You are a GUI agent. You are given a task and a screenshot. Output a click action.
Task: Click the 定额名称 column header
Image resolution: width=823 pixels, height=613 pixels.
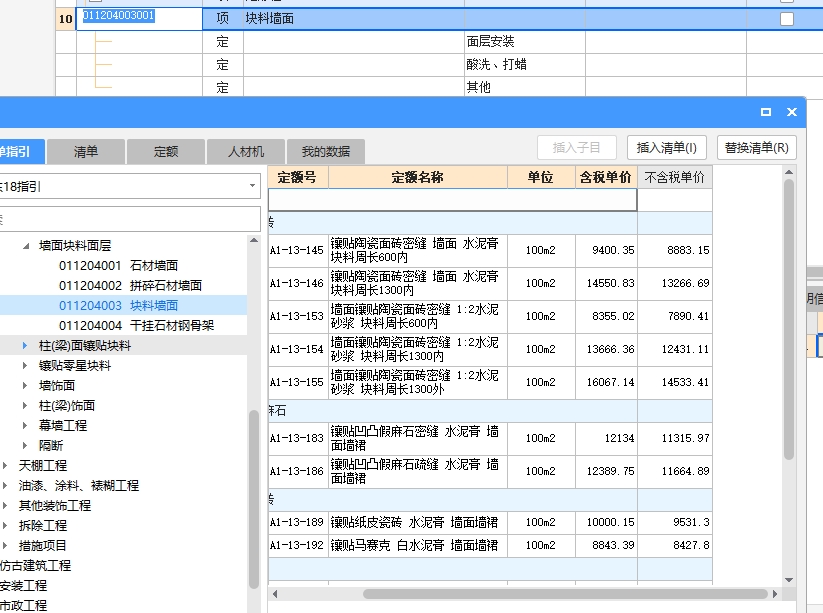(x=418, y=177)
